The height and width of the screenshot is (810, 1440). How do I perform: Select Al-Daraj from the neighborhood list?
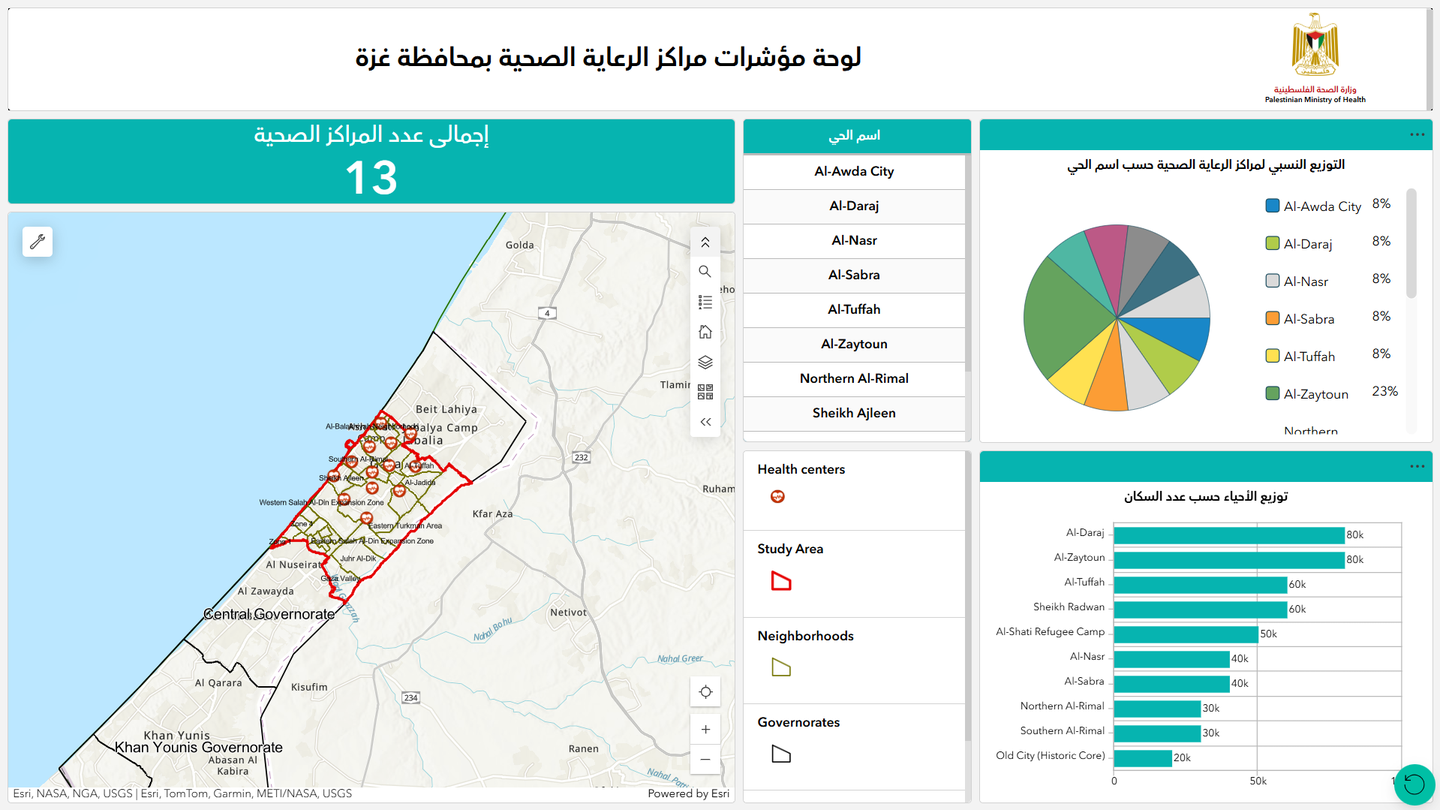[x=854, y=206]
